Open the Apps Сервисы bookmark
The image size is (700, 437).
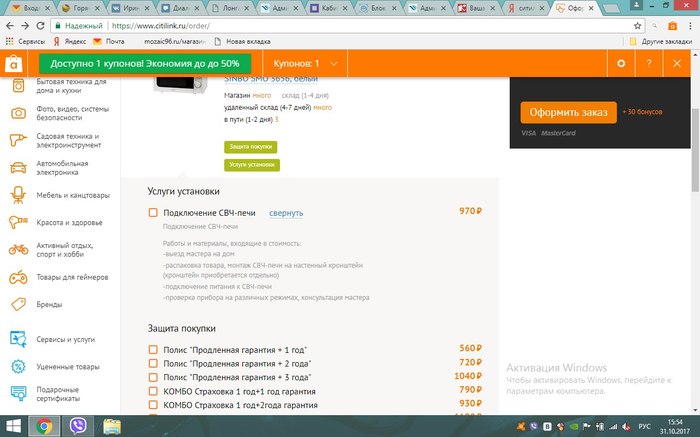tap(25, 41)
